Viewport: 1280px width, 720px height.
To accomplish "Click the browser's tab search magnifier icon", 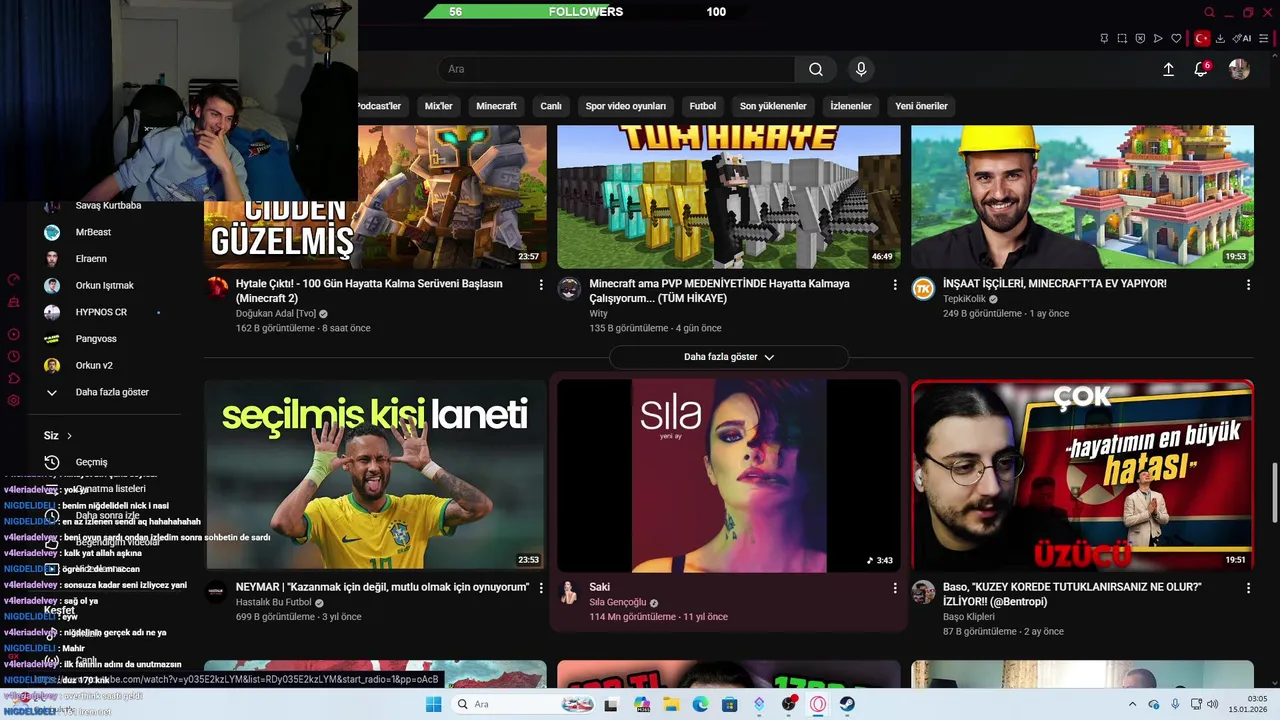I will pyautogui.click(x=1209, y=12).
